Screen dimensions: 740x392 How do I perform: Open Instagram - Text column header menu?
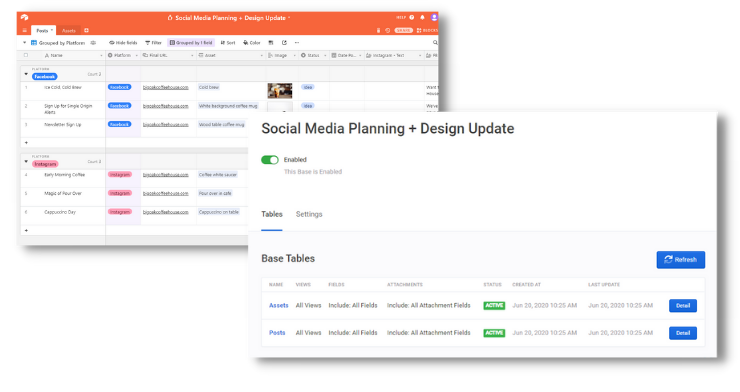(420, 56)
